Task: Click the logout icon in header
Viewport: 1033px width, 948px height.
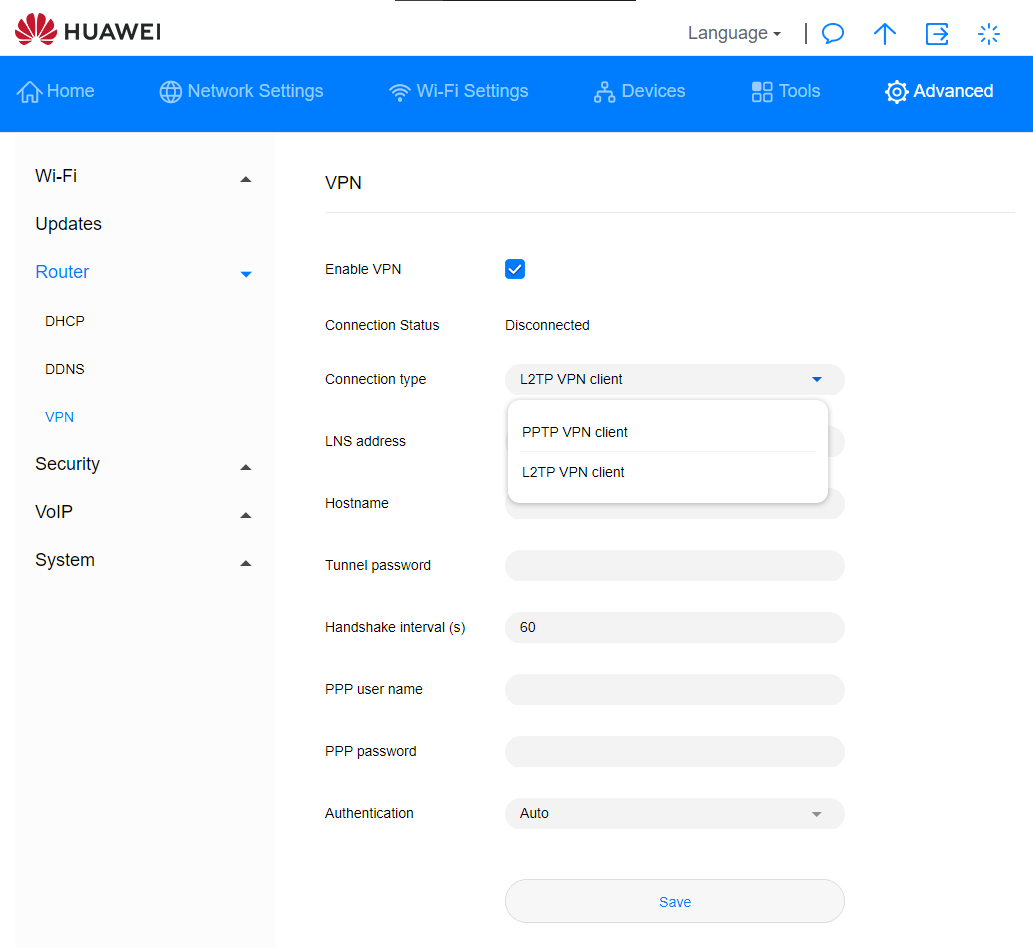Action: [937, 34]
